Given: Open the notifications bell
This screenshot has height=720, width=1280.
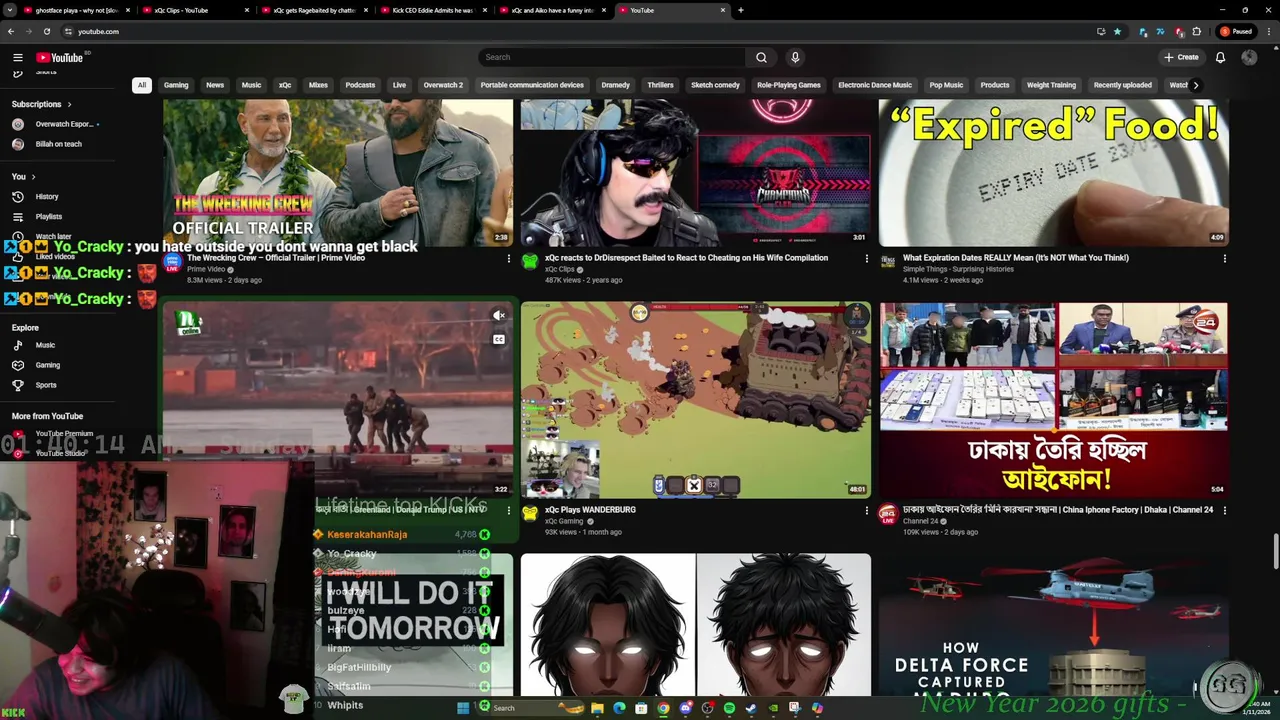Looking at the screenshot, I should click(1220, 57).
